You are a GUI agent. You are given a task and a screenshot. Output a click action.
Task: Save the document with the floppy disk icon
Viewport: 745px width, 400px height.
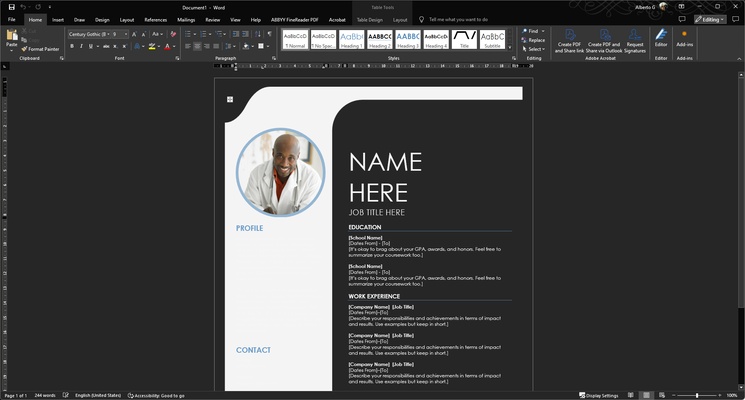[12, 7]
